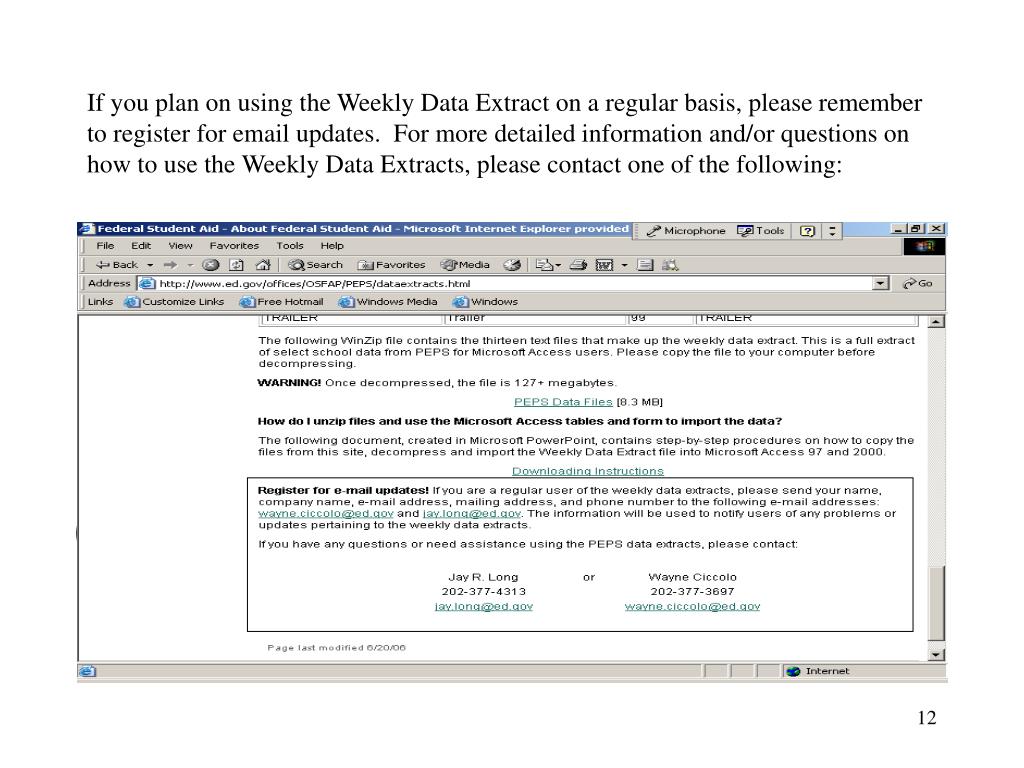1024x768 pixels.
Task: Open the Windows links bar shortcut
Action: pyautogui.click(x=485, y=302)
